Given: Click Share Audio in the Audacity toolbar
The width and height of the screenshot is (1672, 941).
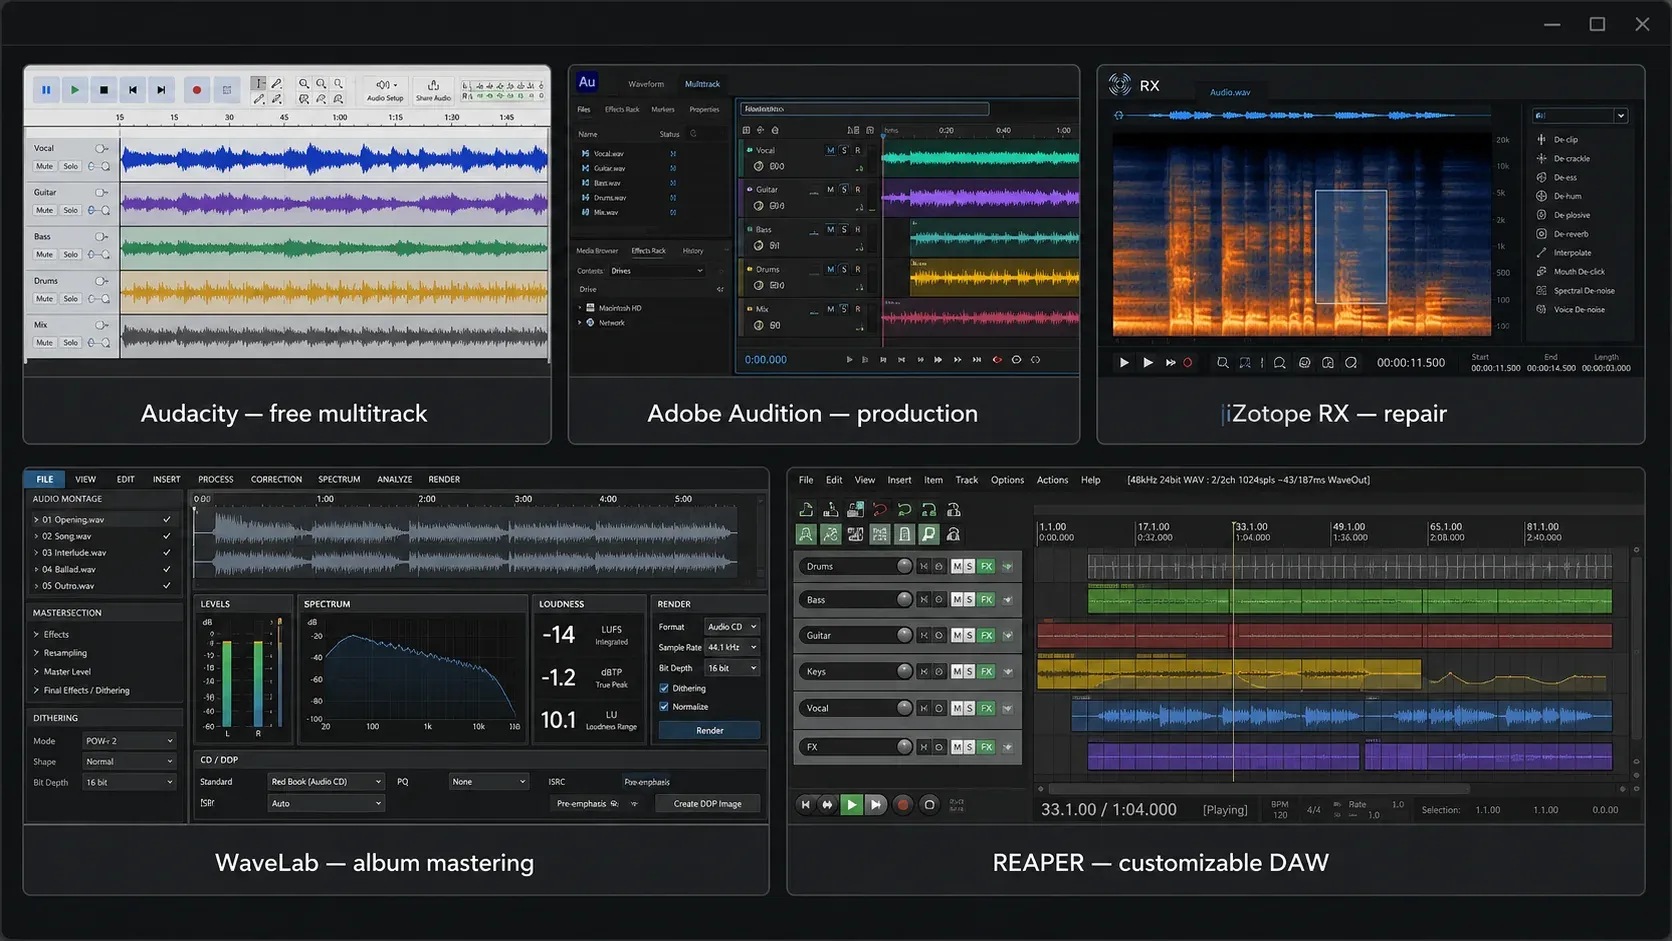Looking at the screenshot, I should pos(433,90).
